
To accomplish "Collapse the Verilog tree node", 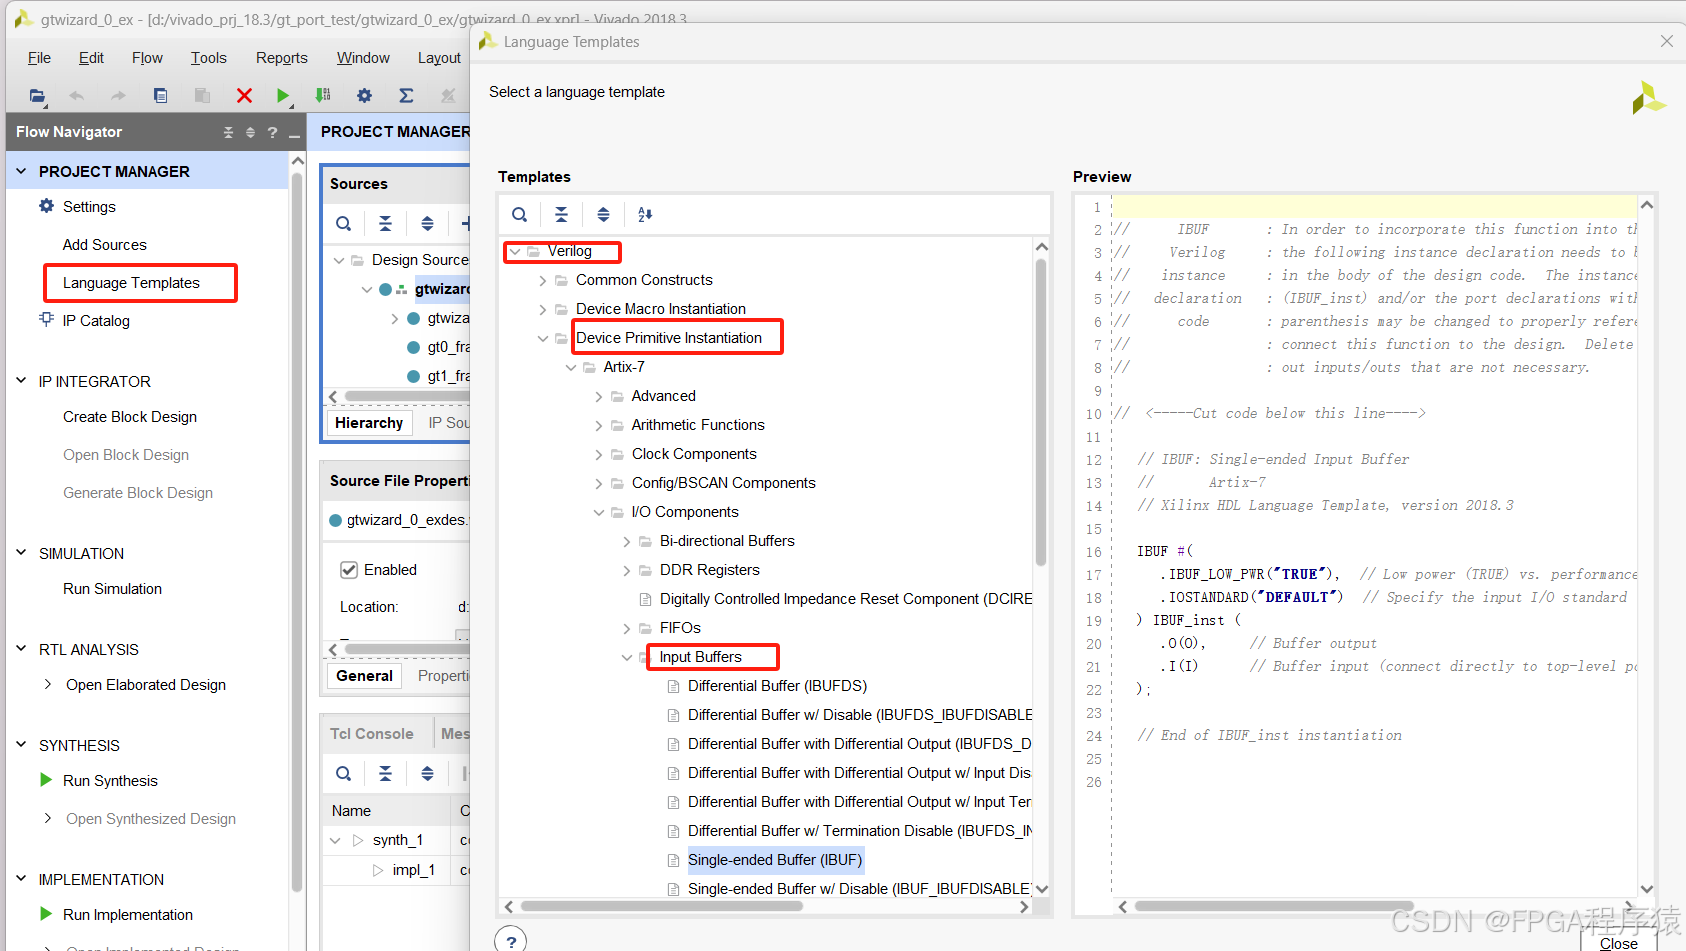I will pyautogui.click(x=515, y=252).
